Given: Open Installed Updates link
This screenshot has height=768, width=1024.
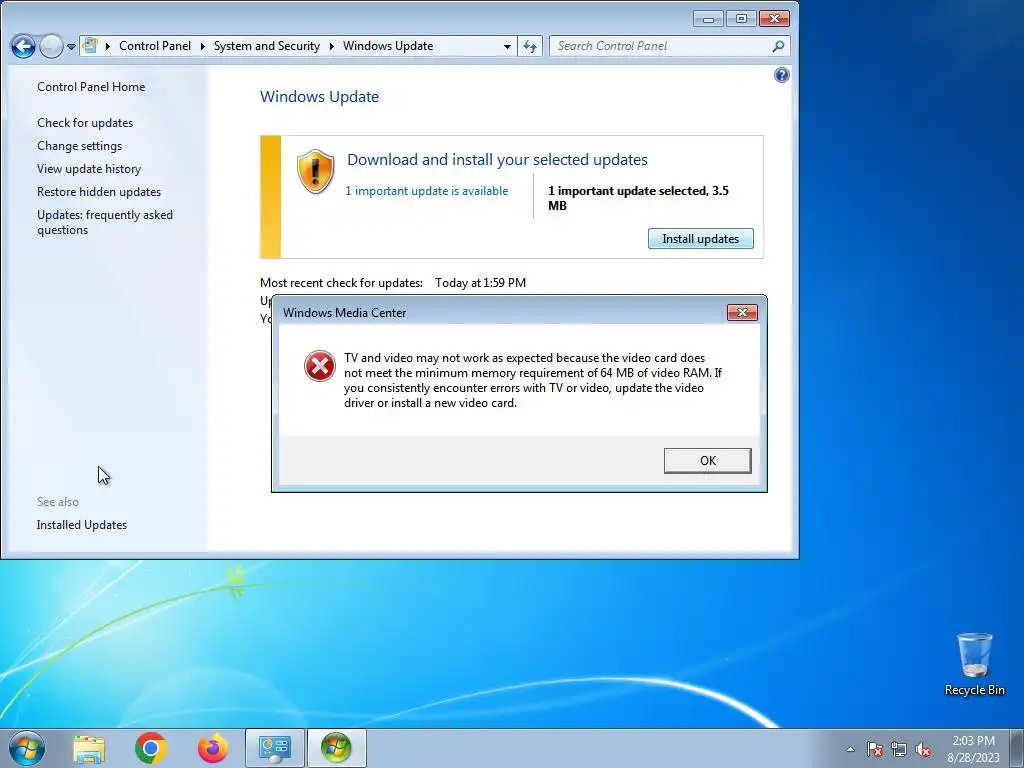Looking at the screenshot, I should click(x=82, y=525).
